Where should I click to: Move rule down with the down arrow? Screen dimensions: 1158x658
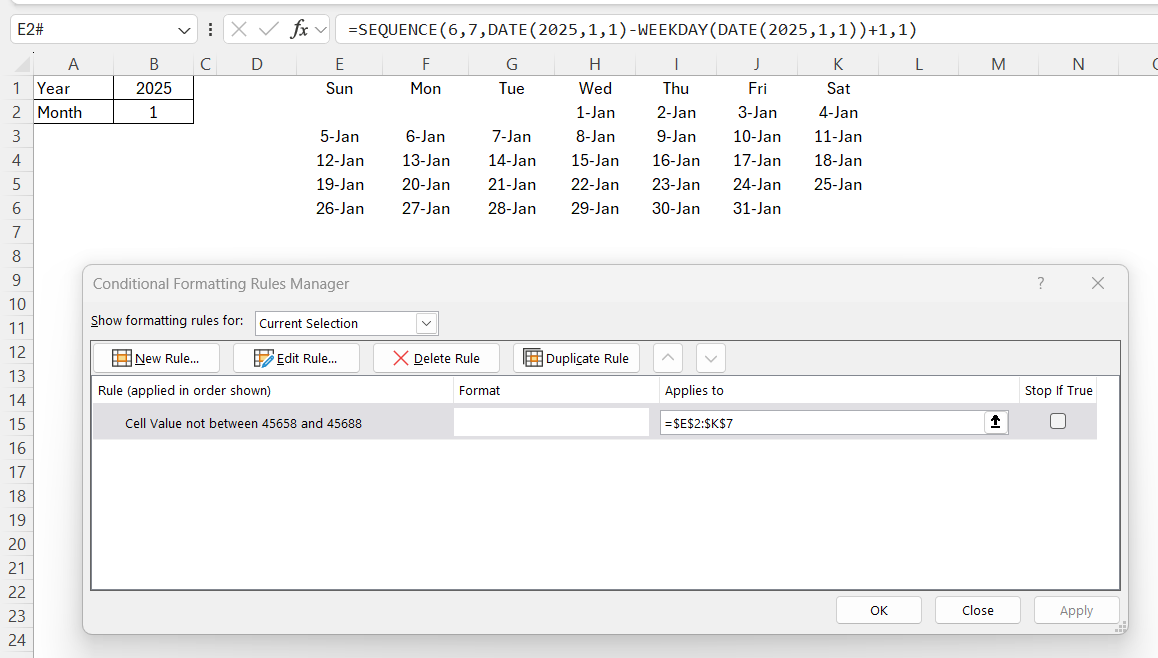coord(710,358)
